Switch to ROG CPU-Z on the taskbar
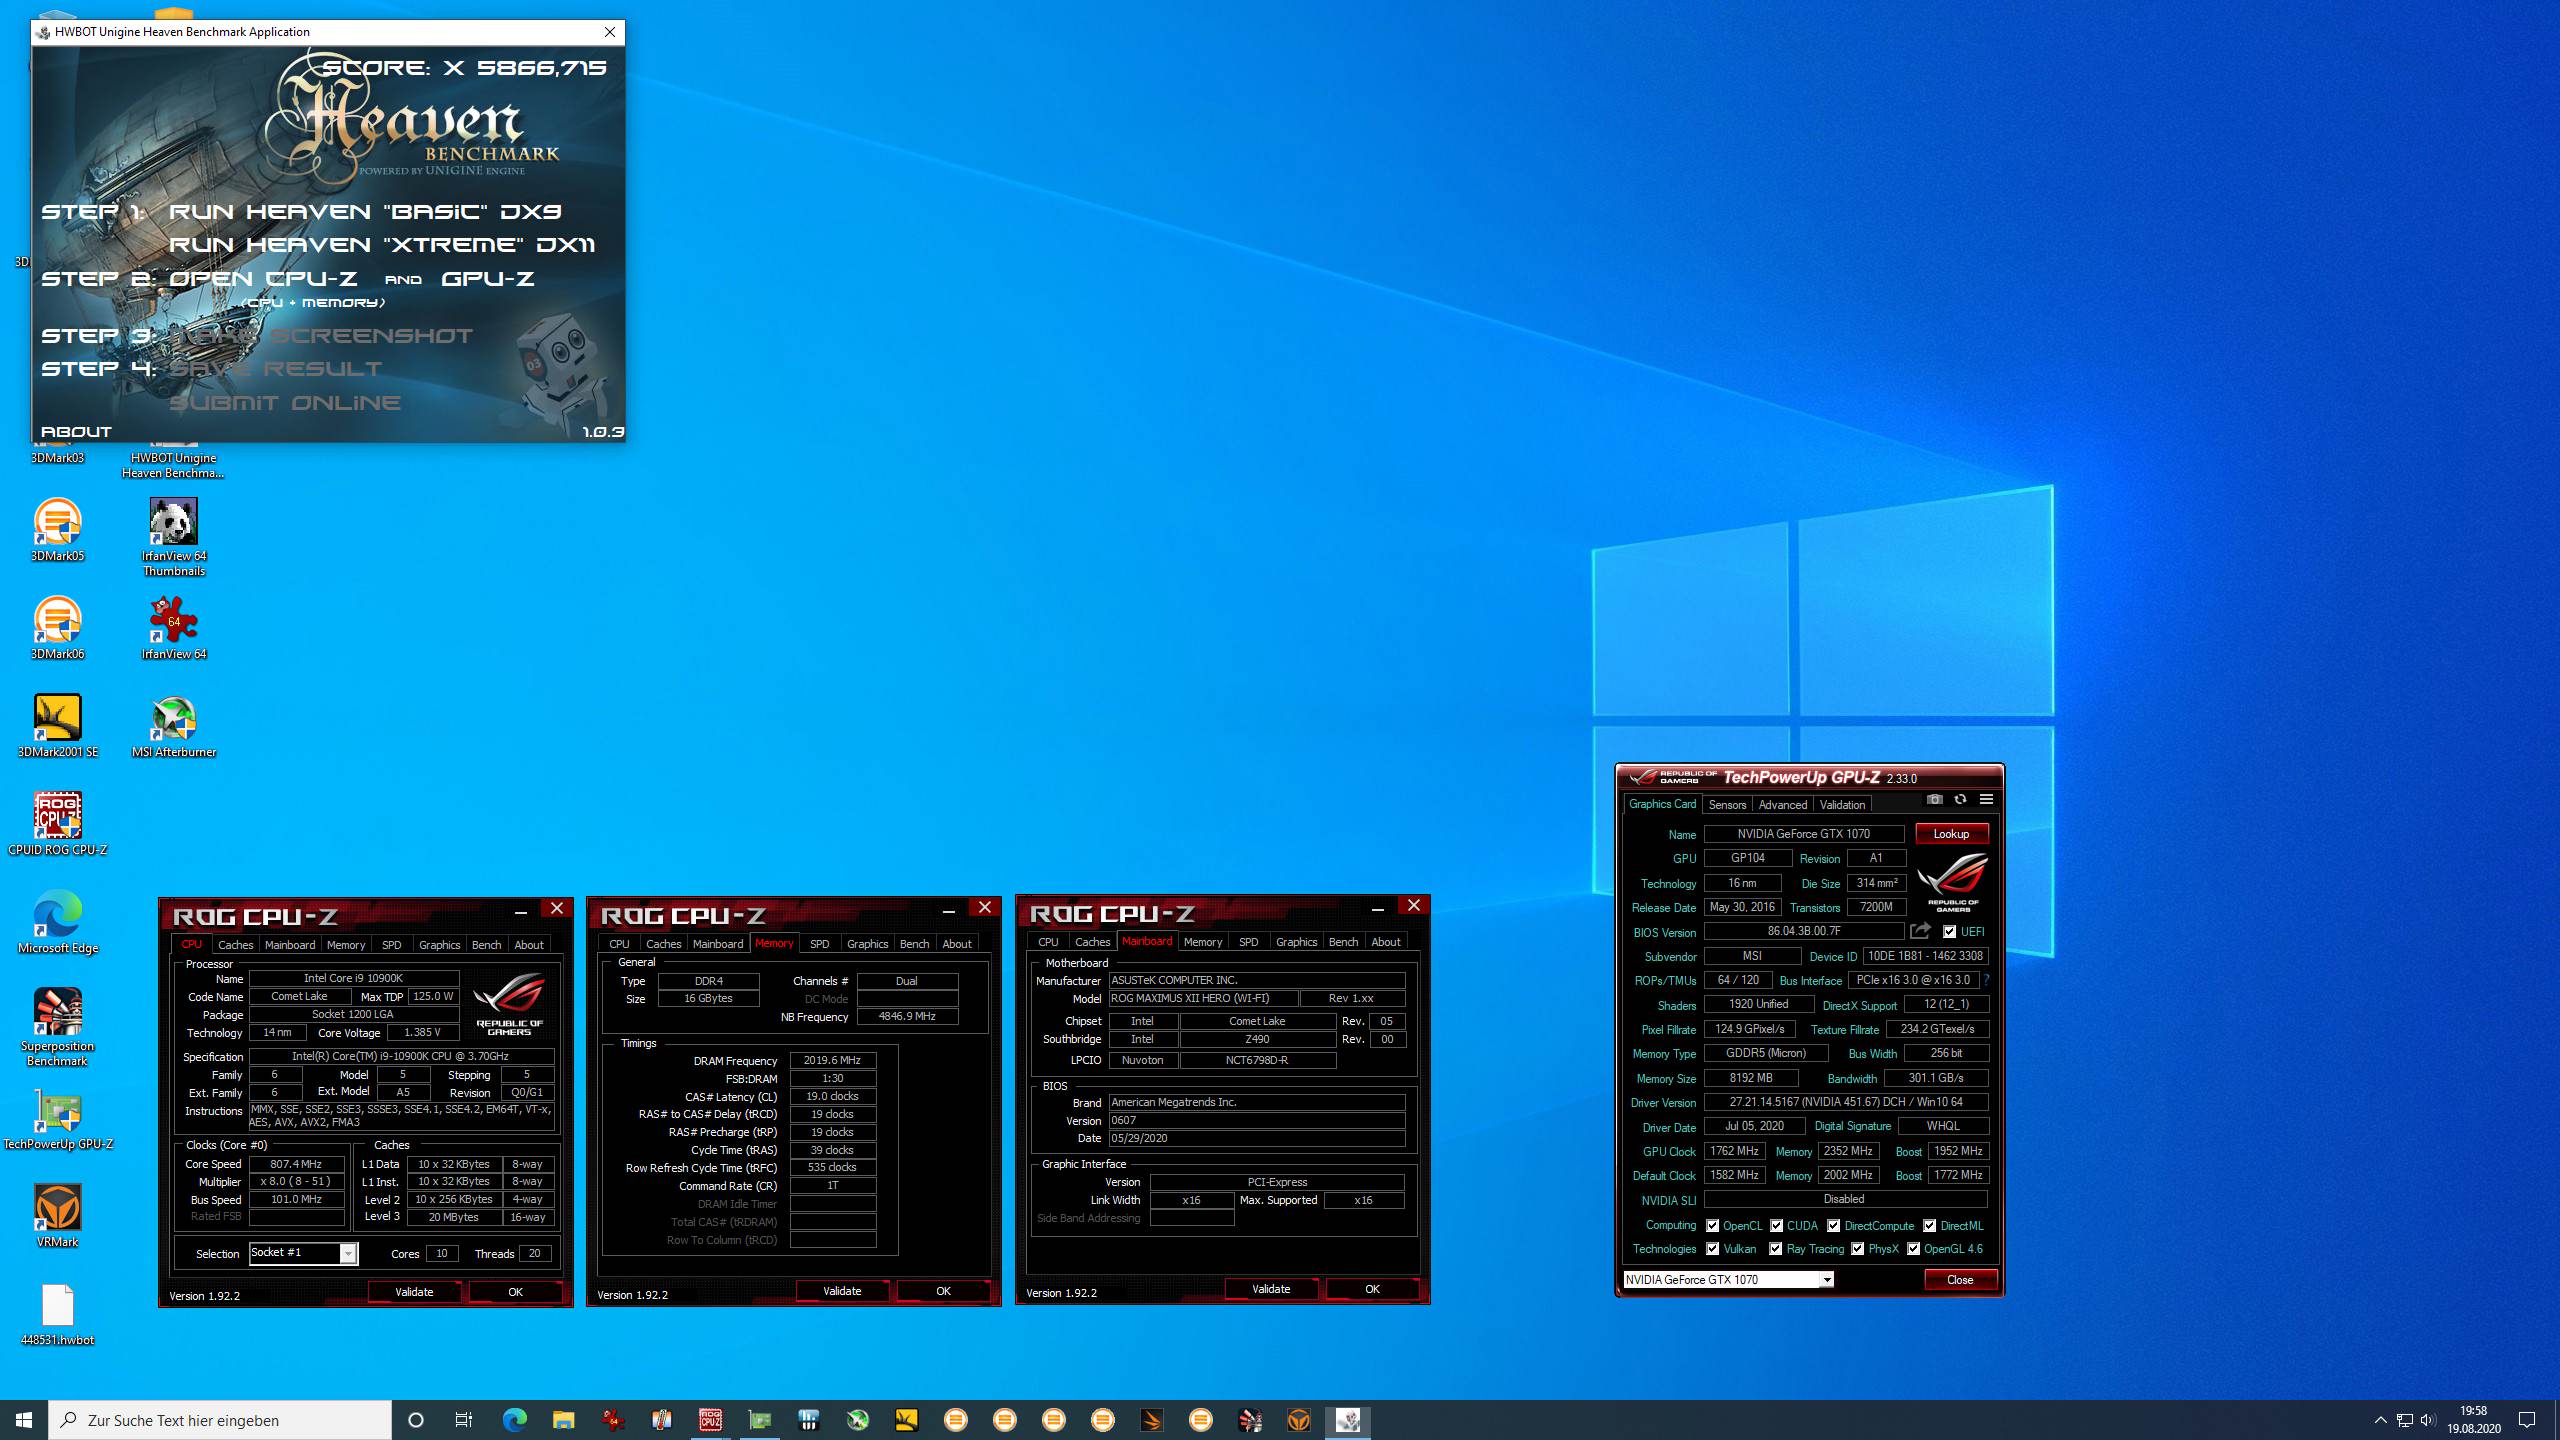This screenshot has width=2560, height=1440. point(710,1420)
